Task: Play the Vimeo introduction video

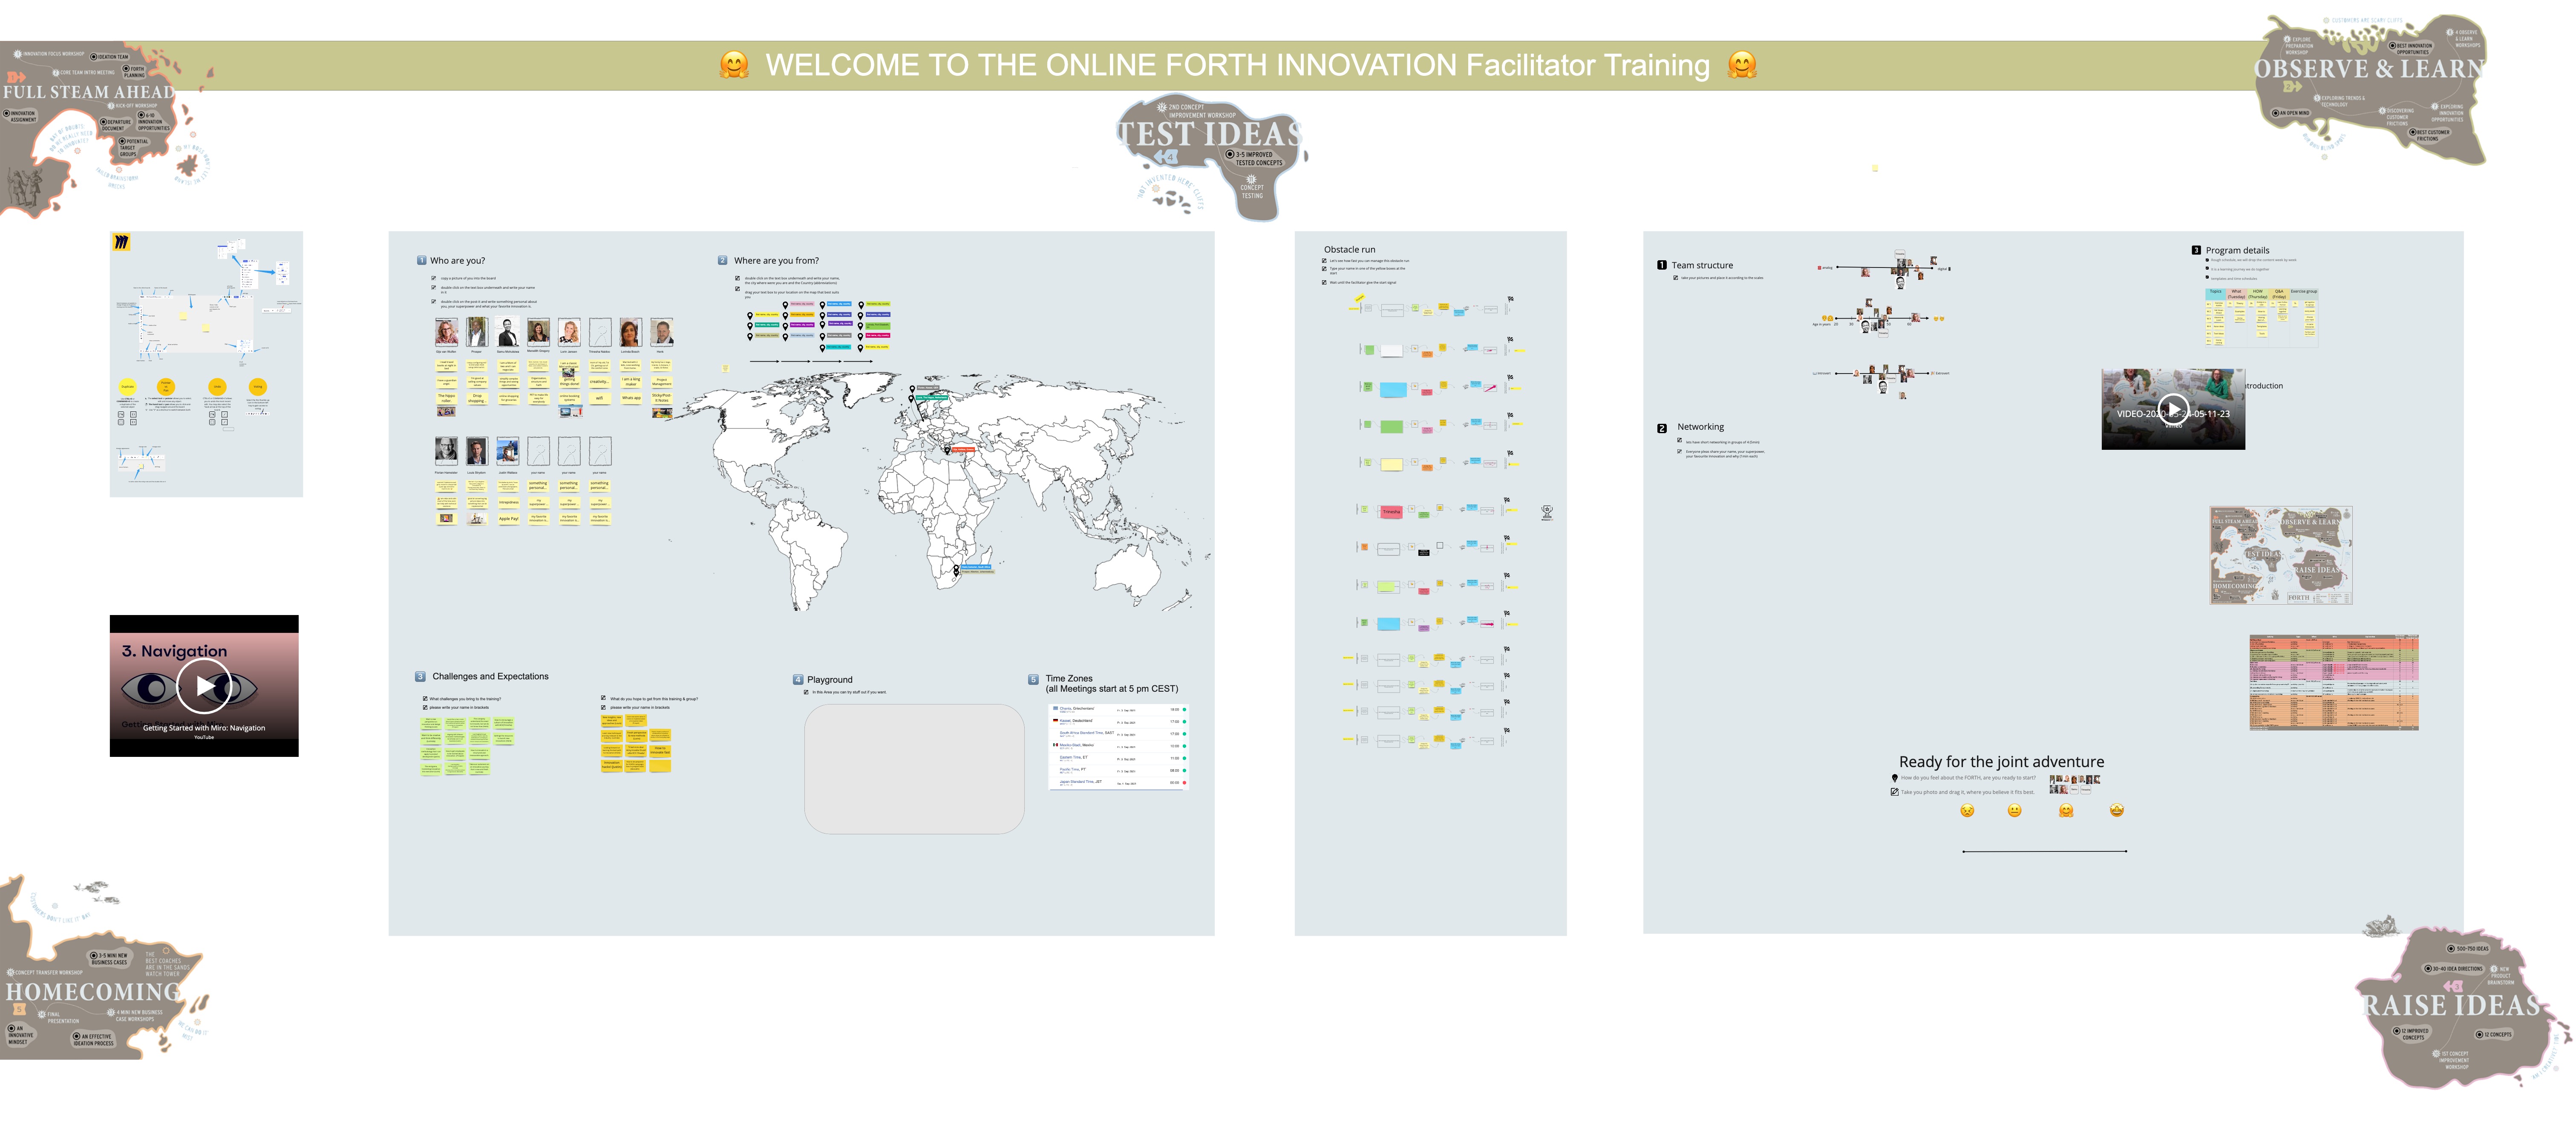Action: click(x=2172, y=408)
